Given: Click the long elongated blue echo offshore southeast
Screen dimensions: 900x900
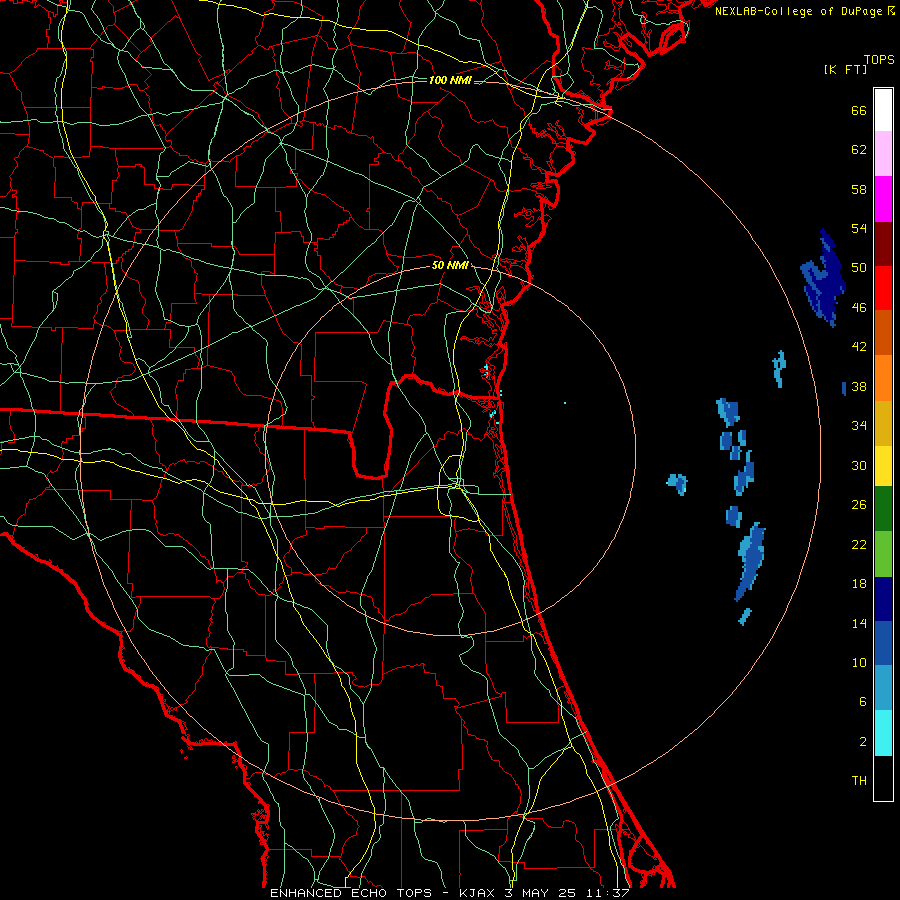Looking at the screenshot, I should (750, 561).
